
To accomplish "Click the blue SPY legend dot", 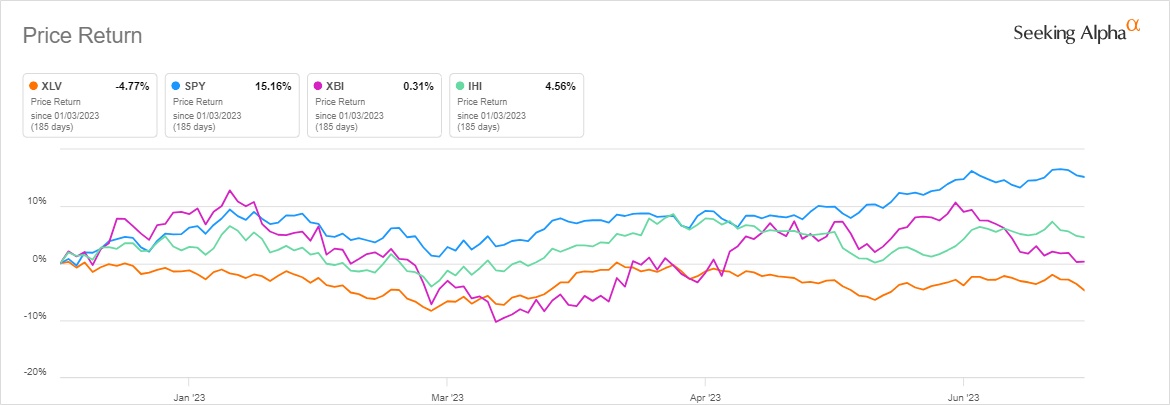I will (176, 87).
